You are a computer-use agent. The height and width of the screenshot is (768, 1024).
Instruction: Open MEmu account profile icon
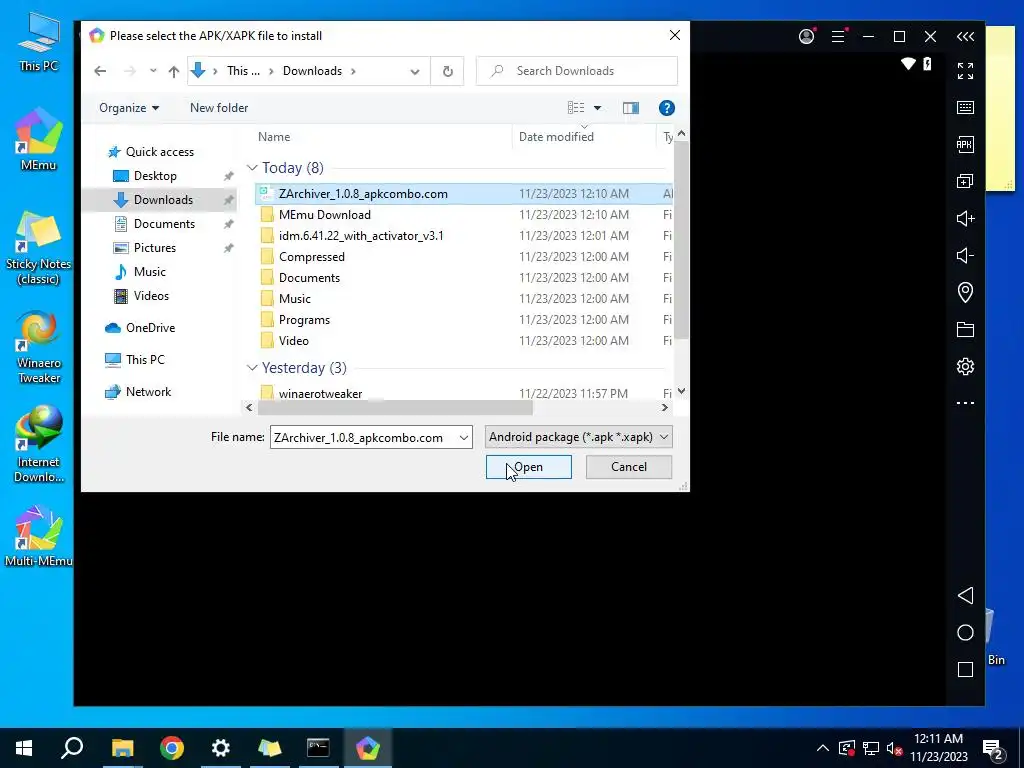click(807, 37)
